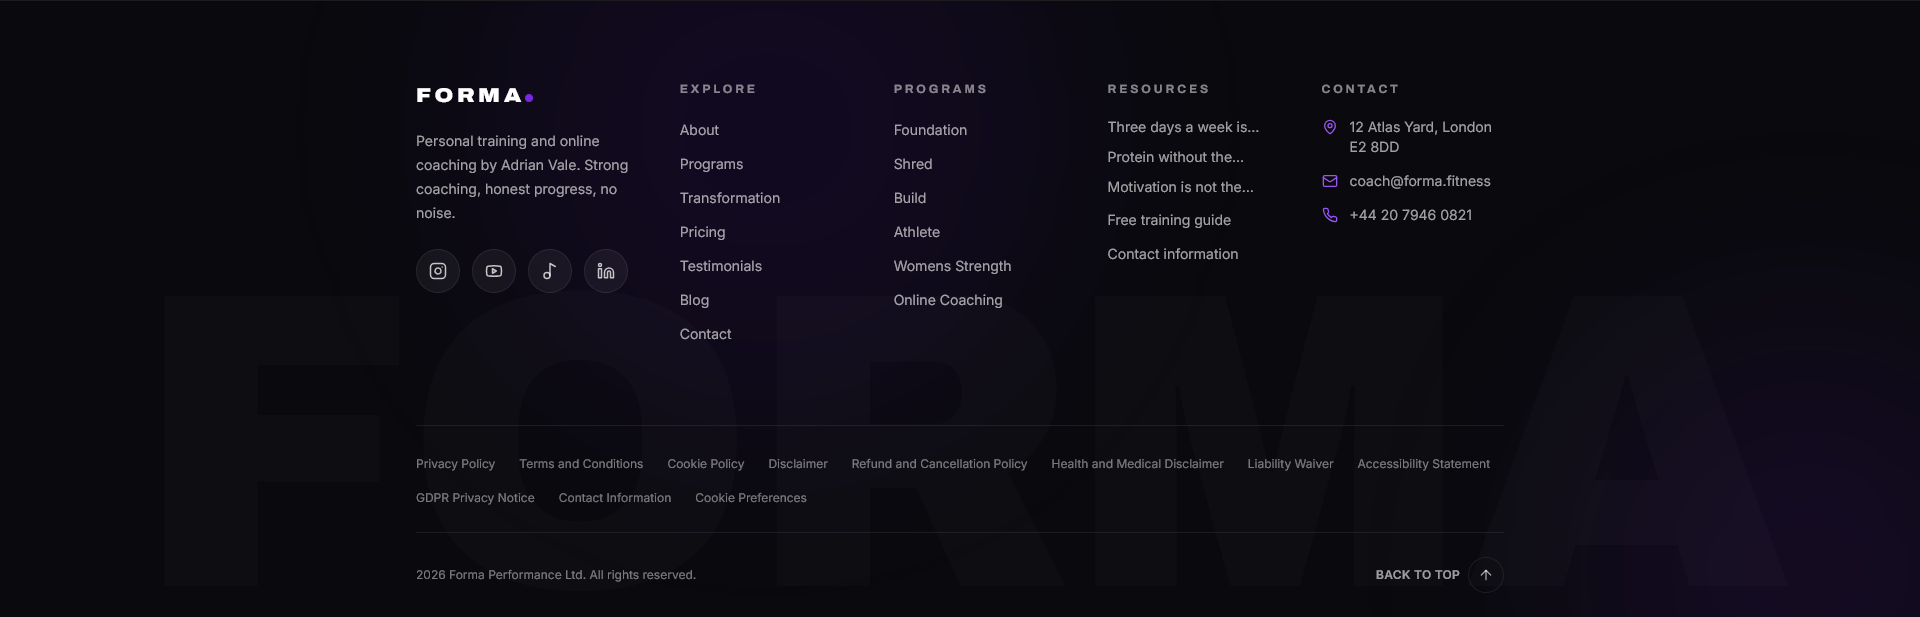Open Online Coaching program
1920x617 pixels.
pos(948,300)
